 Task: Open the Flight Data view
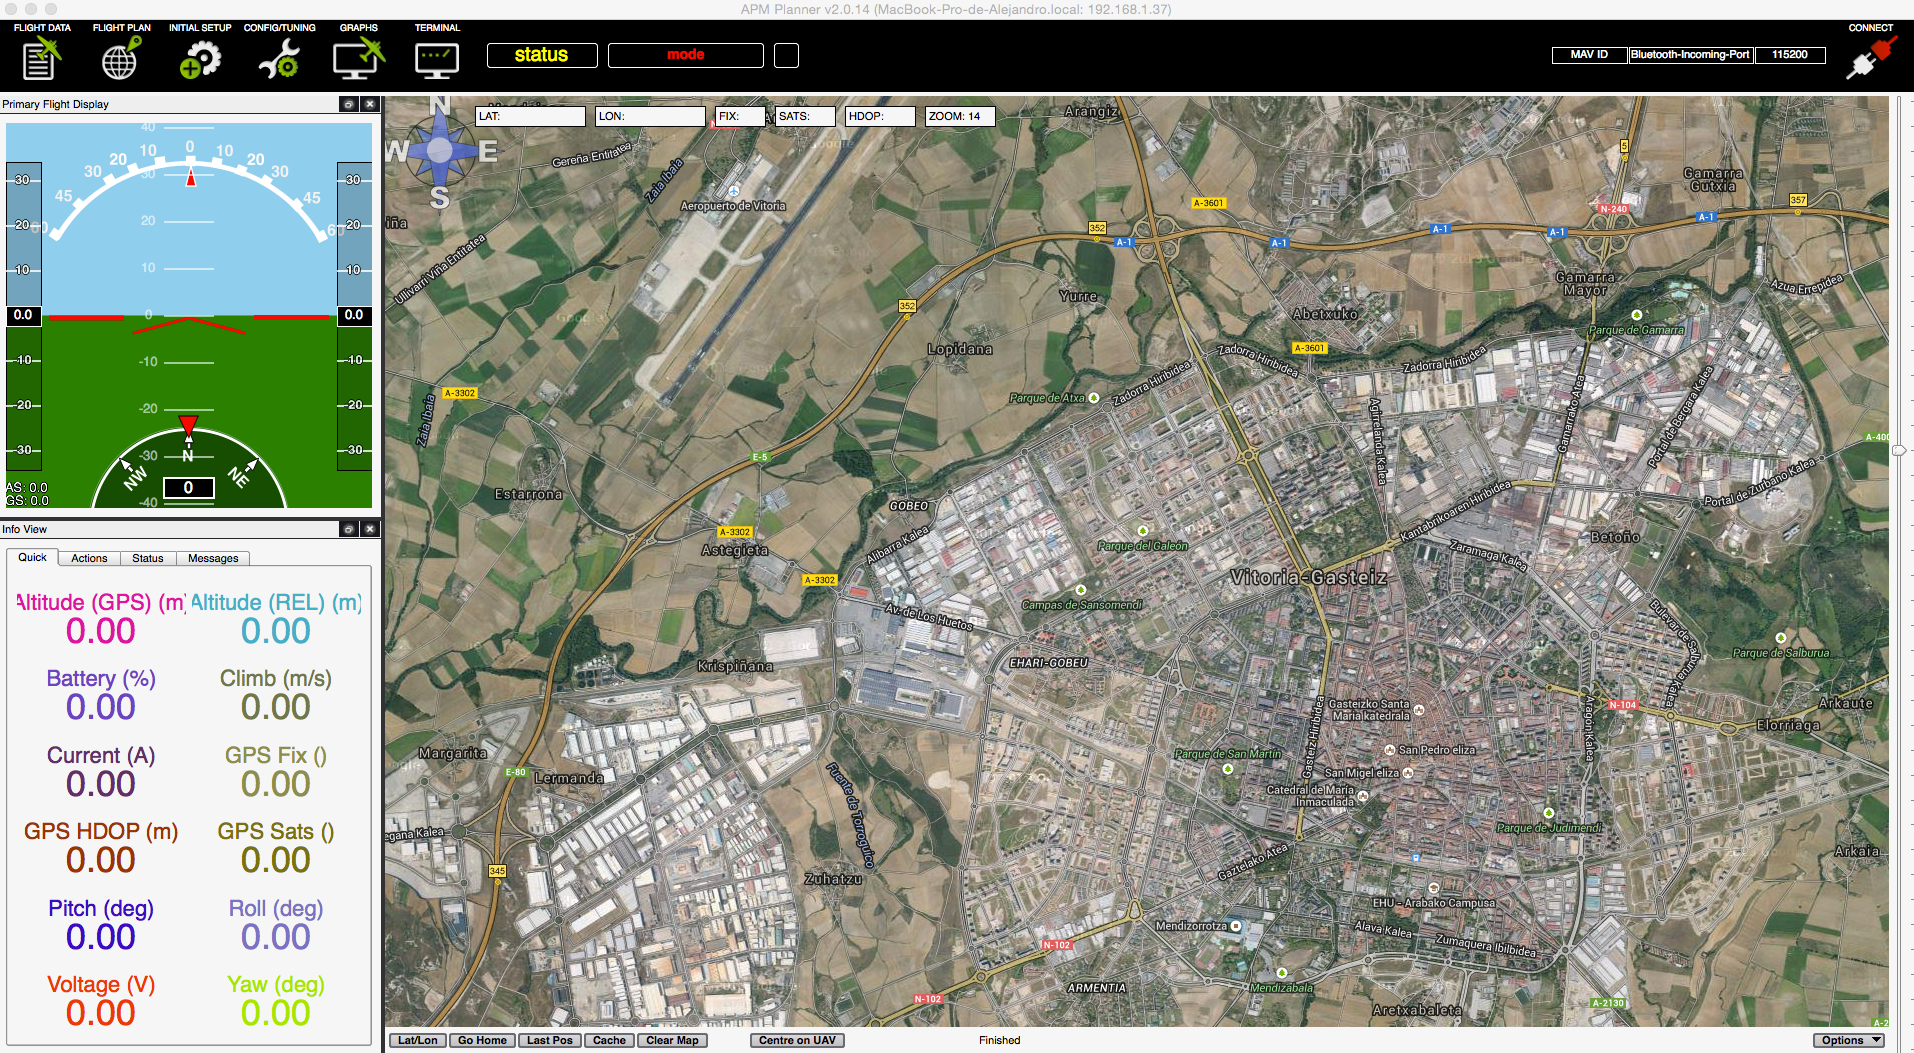tap(42, 53)
